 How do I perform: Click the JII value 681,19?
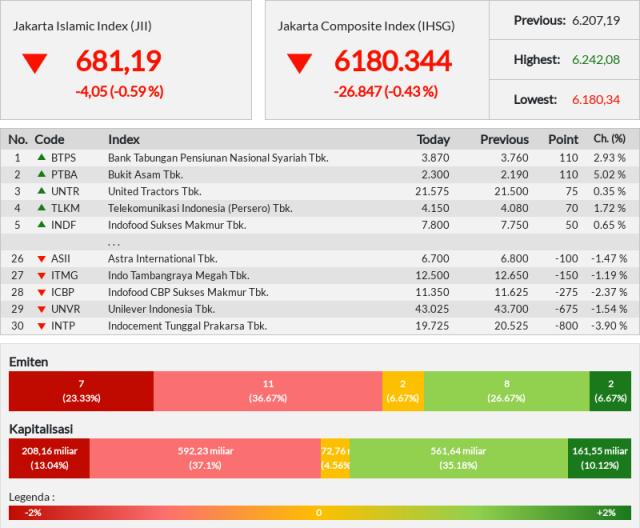[119, 61]
